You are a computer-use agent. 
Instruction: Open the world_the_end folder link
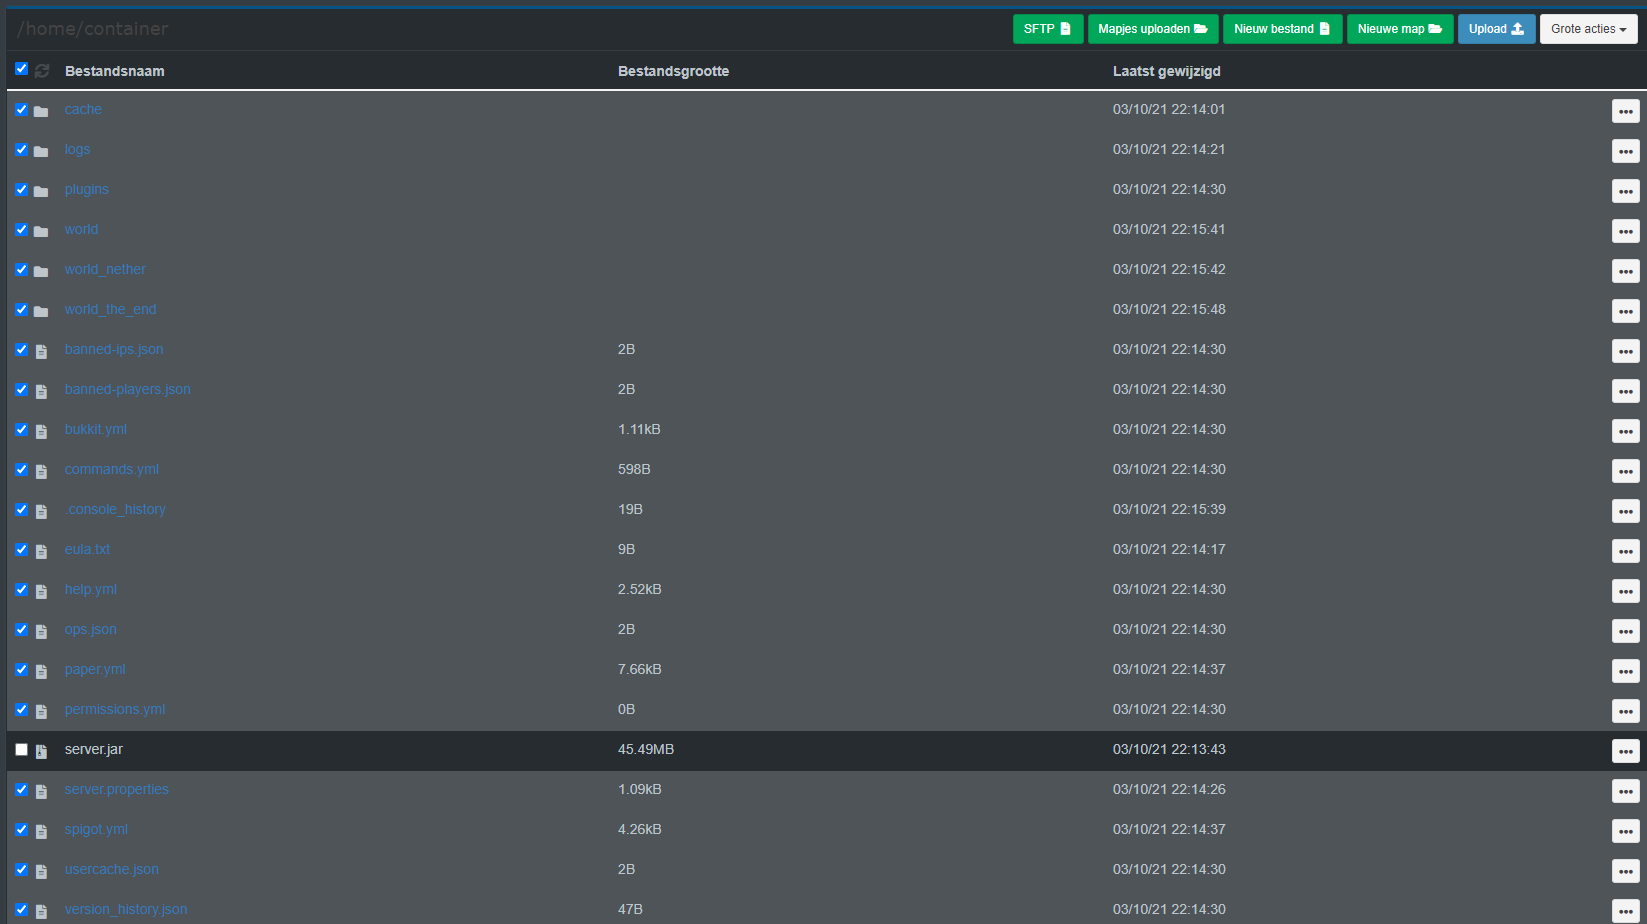tap(110, 309)
